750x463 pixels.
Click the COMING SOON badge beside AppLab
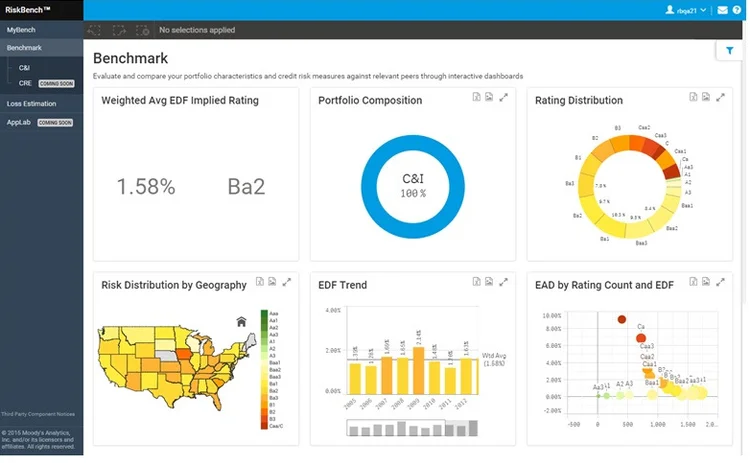(x=55, y=123)
